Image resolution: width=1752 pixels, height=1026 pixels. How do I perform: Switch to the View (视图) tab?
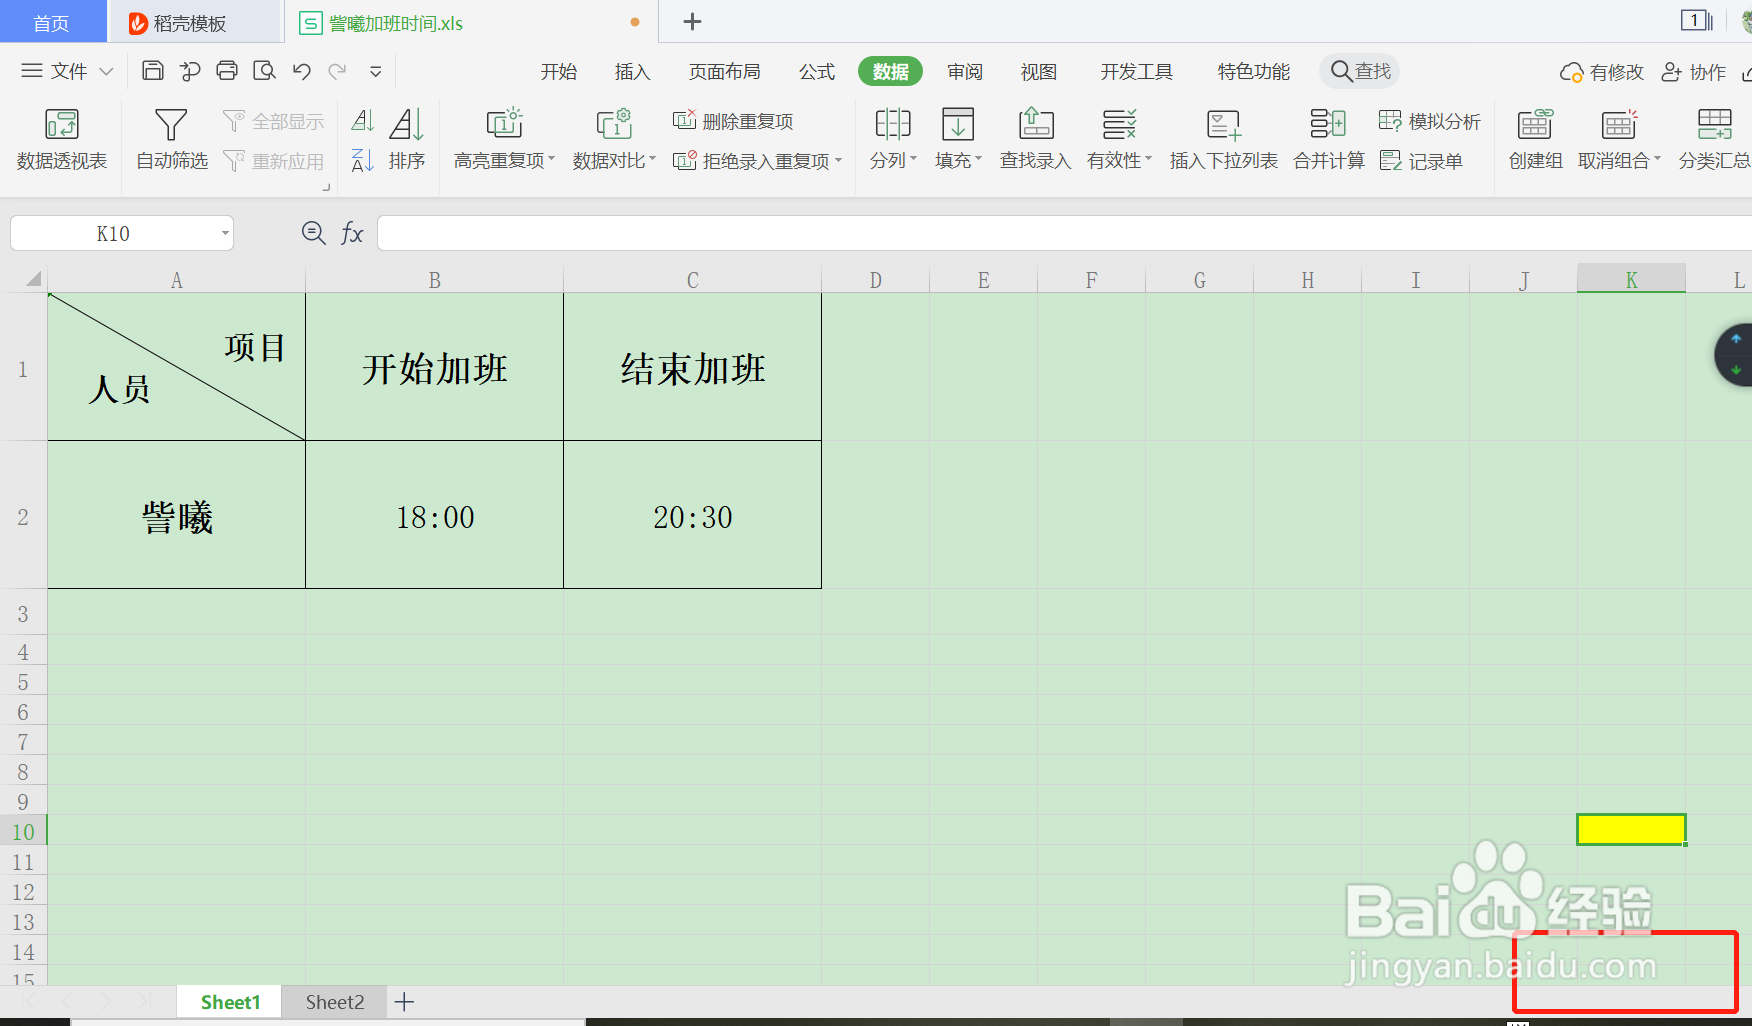[1038, 71]
